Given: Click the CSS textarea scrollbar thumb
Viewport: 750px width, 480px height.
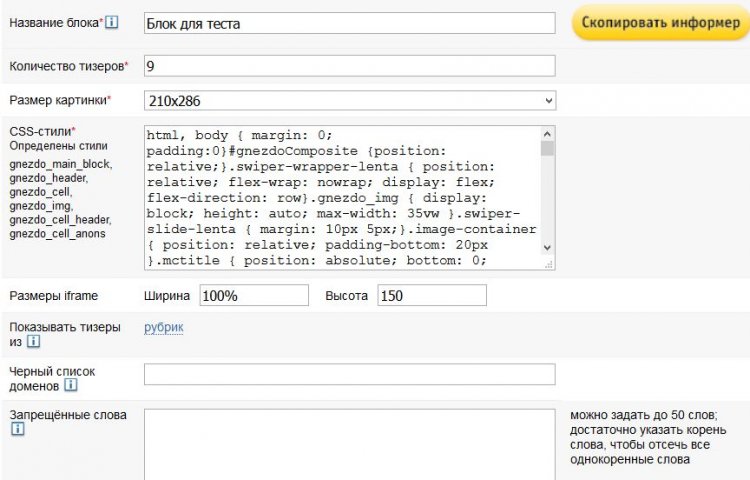Looking at the screenshot, I should [x=548, y=148].
